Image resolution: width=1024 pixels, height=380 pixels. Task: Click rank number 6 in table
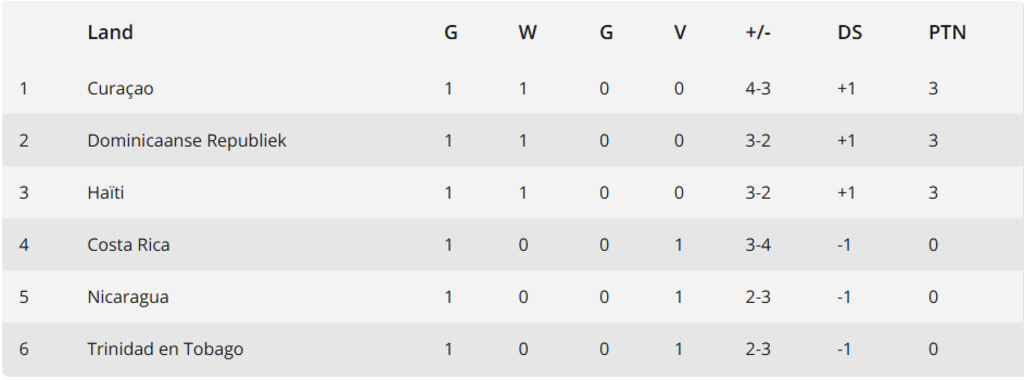pyautogui.click(x=24, y=349)
